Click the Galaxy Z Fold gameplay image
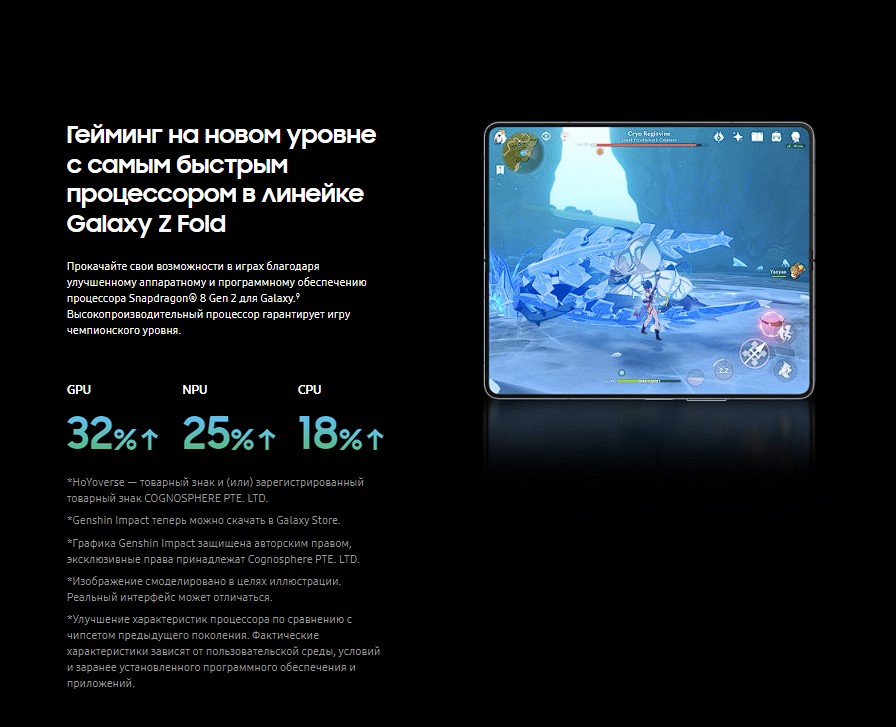This screenshot has width=896, height=727. 649,261
